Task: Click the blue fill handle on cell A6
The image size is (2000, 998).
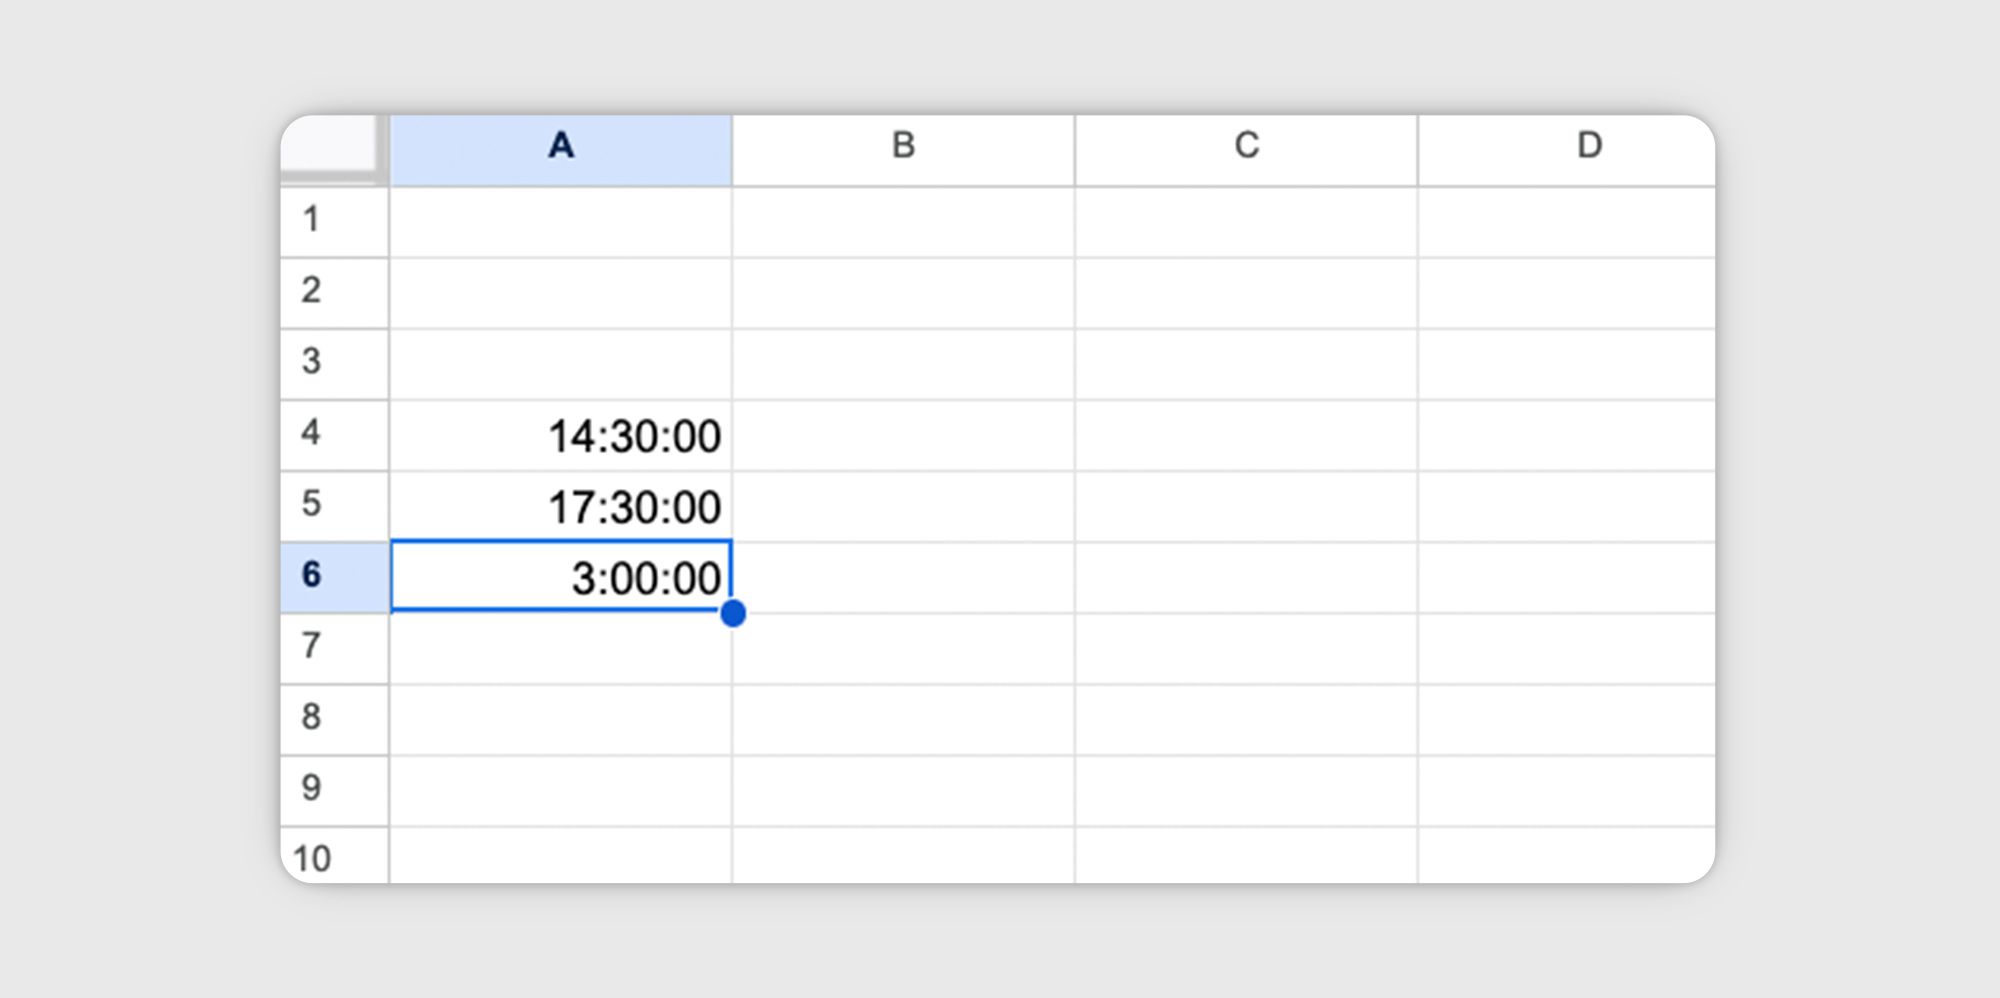Action: pos(733,614)
